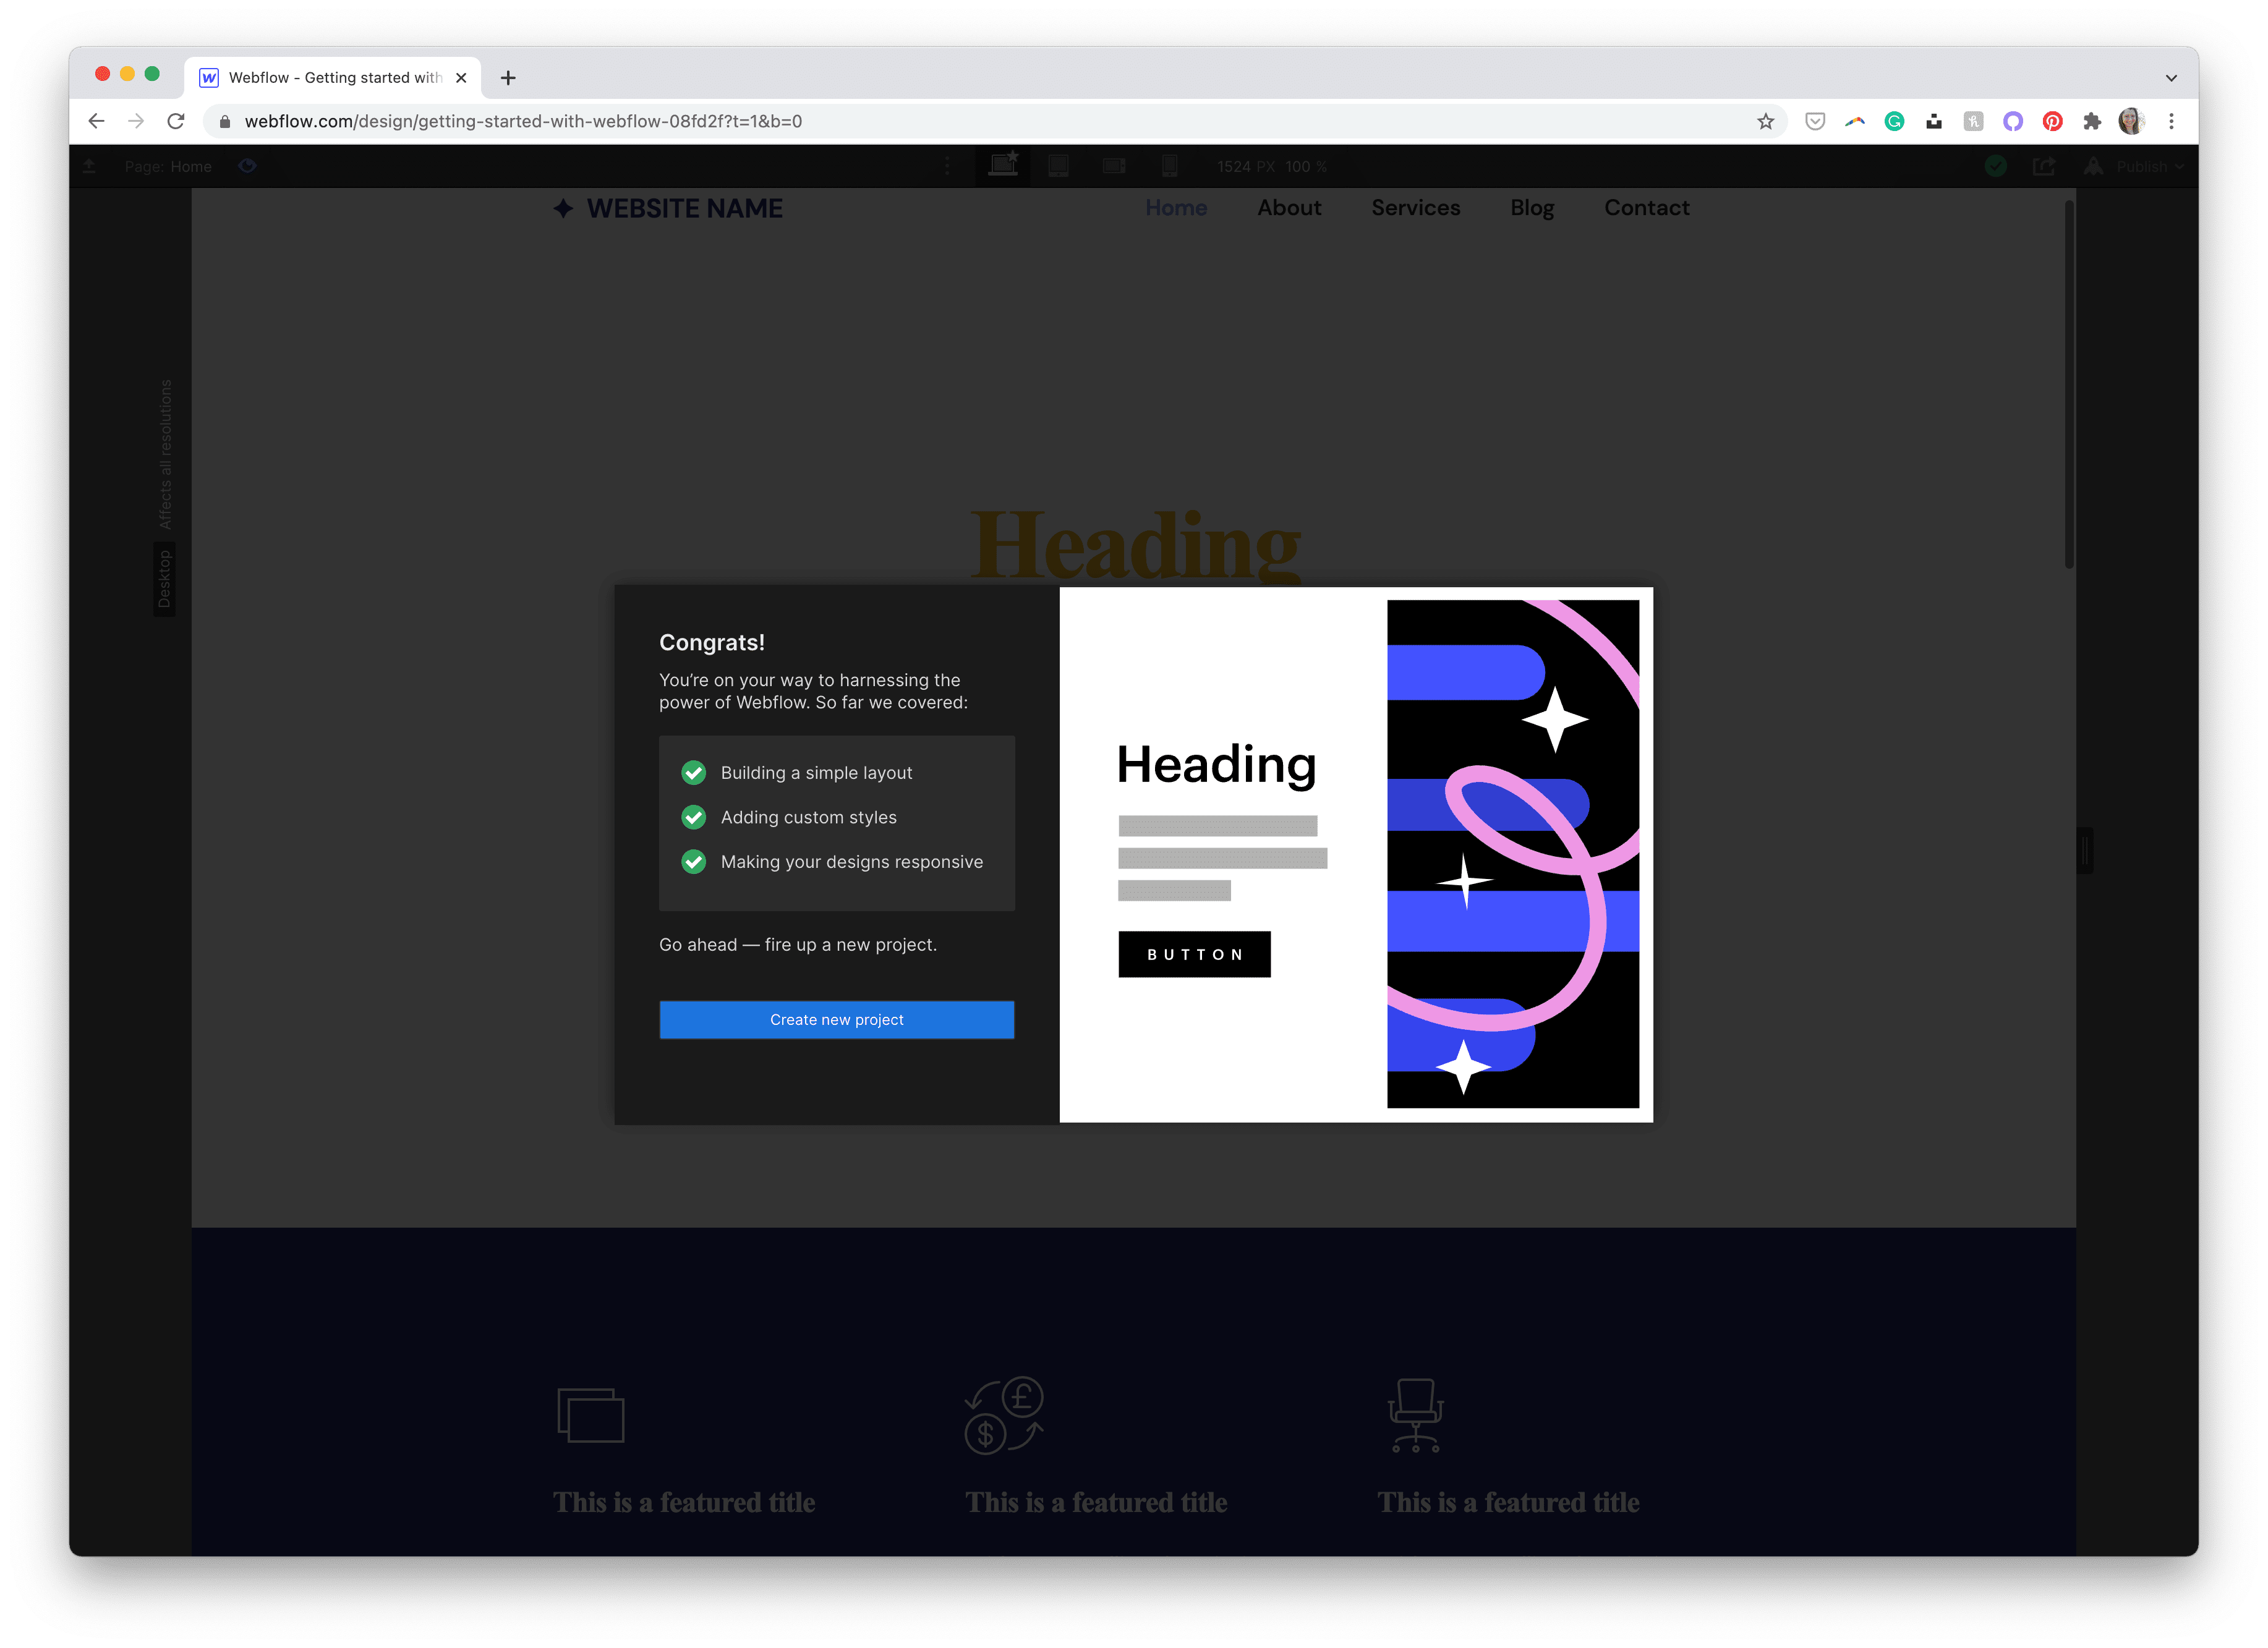Image resolution: width=2268 pixels, height=1648 pixels.
Task: Click the checkmark for Making your designs responsive
Action: point(694,861)
